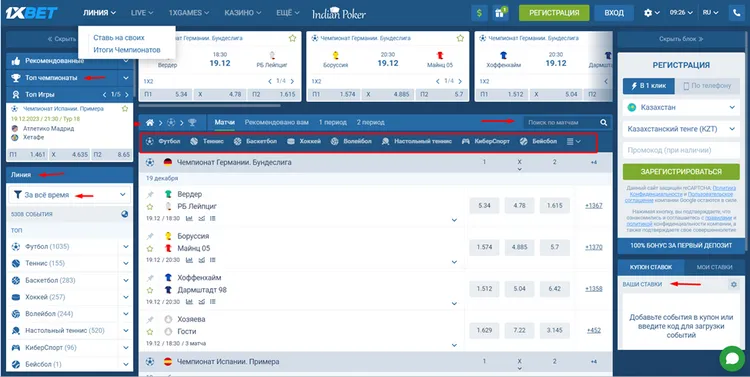750x377 pixels.
Task: Click the Поиск по матчам field
Action: (x=561, y=123)
